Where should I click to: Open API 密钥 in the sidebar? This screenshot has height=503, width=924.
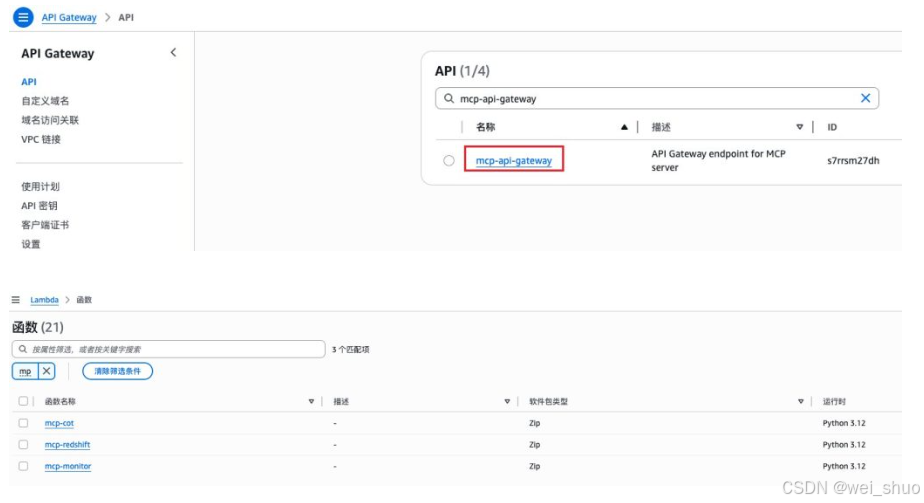coord(39,206)
